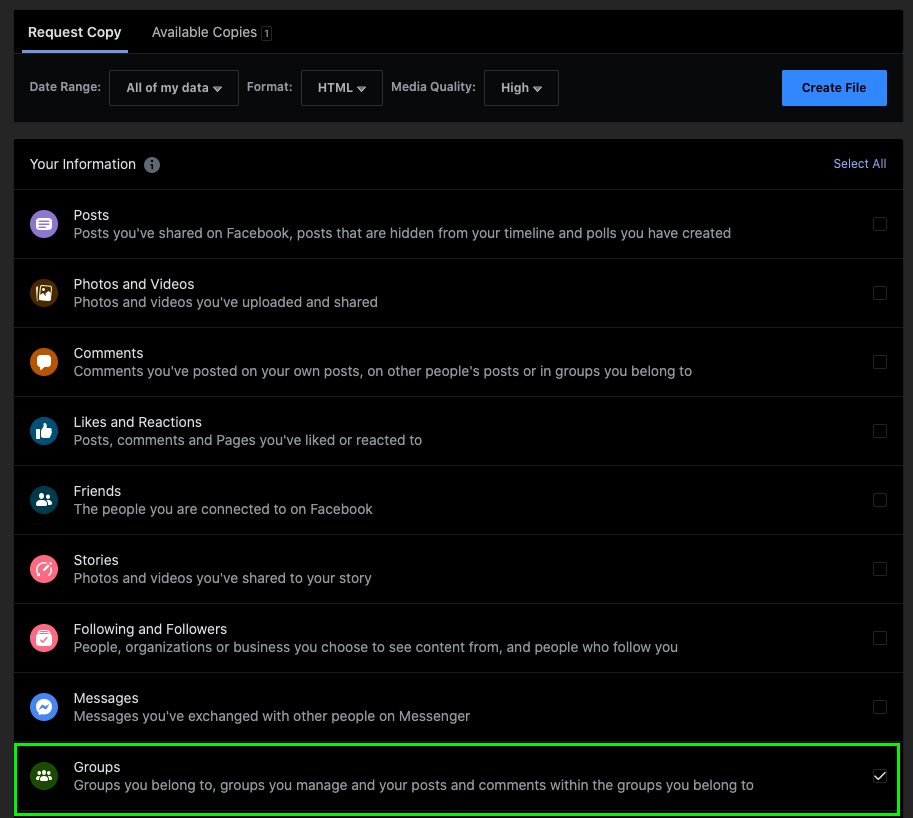Click the Posts row title

[x=91, y=215]
